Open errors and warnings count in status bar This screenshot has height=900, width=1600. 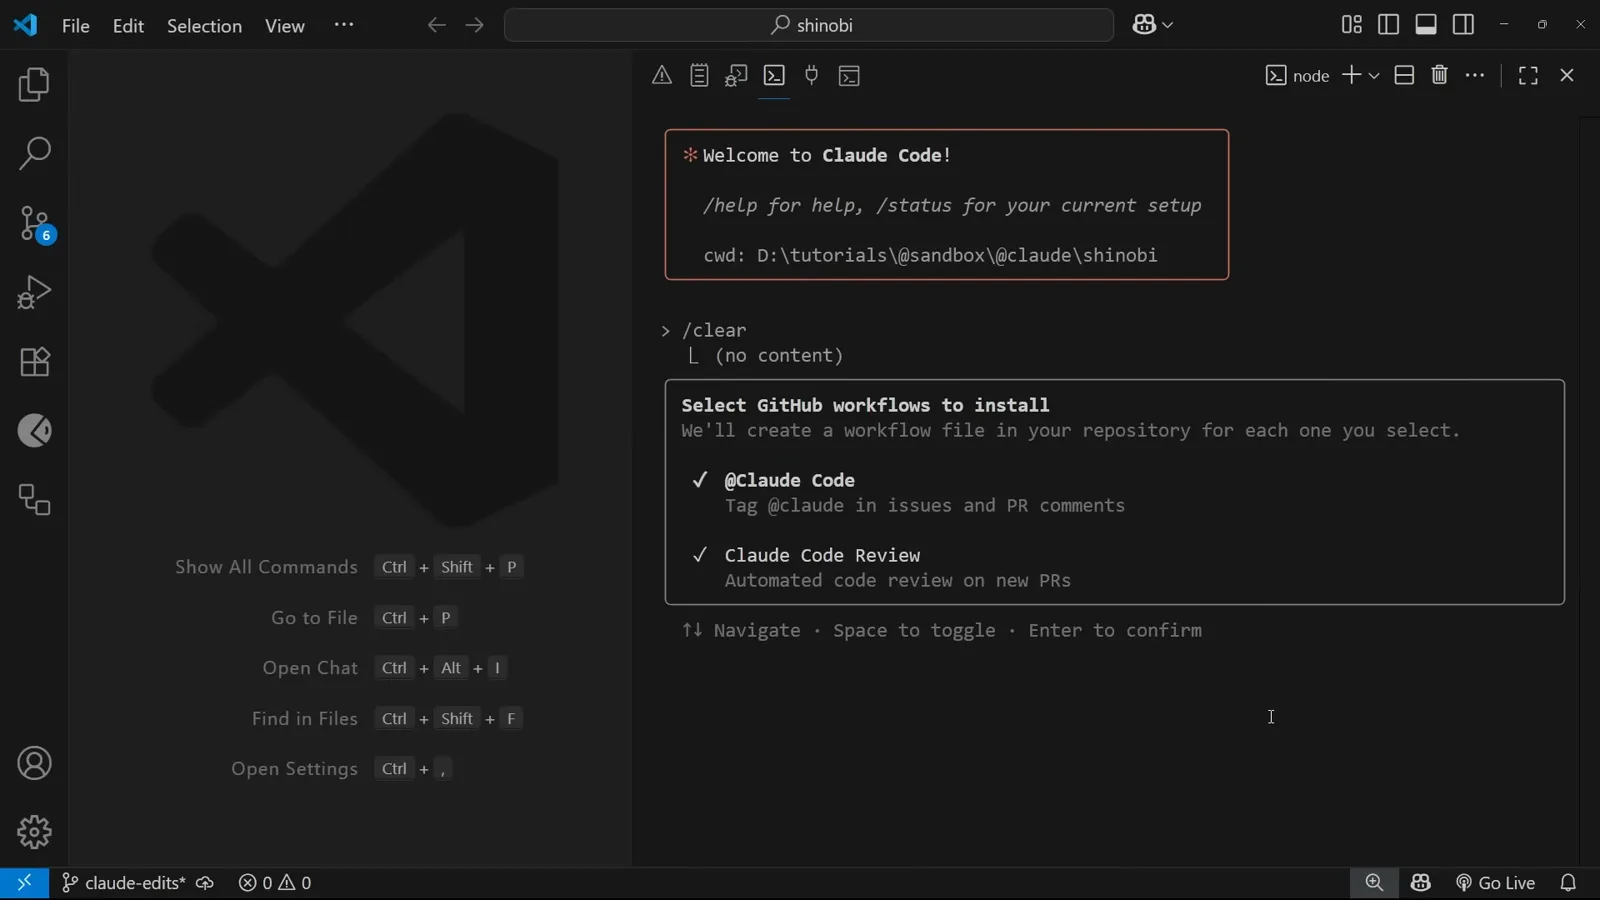[x=275, y=883]
